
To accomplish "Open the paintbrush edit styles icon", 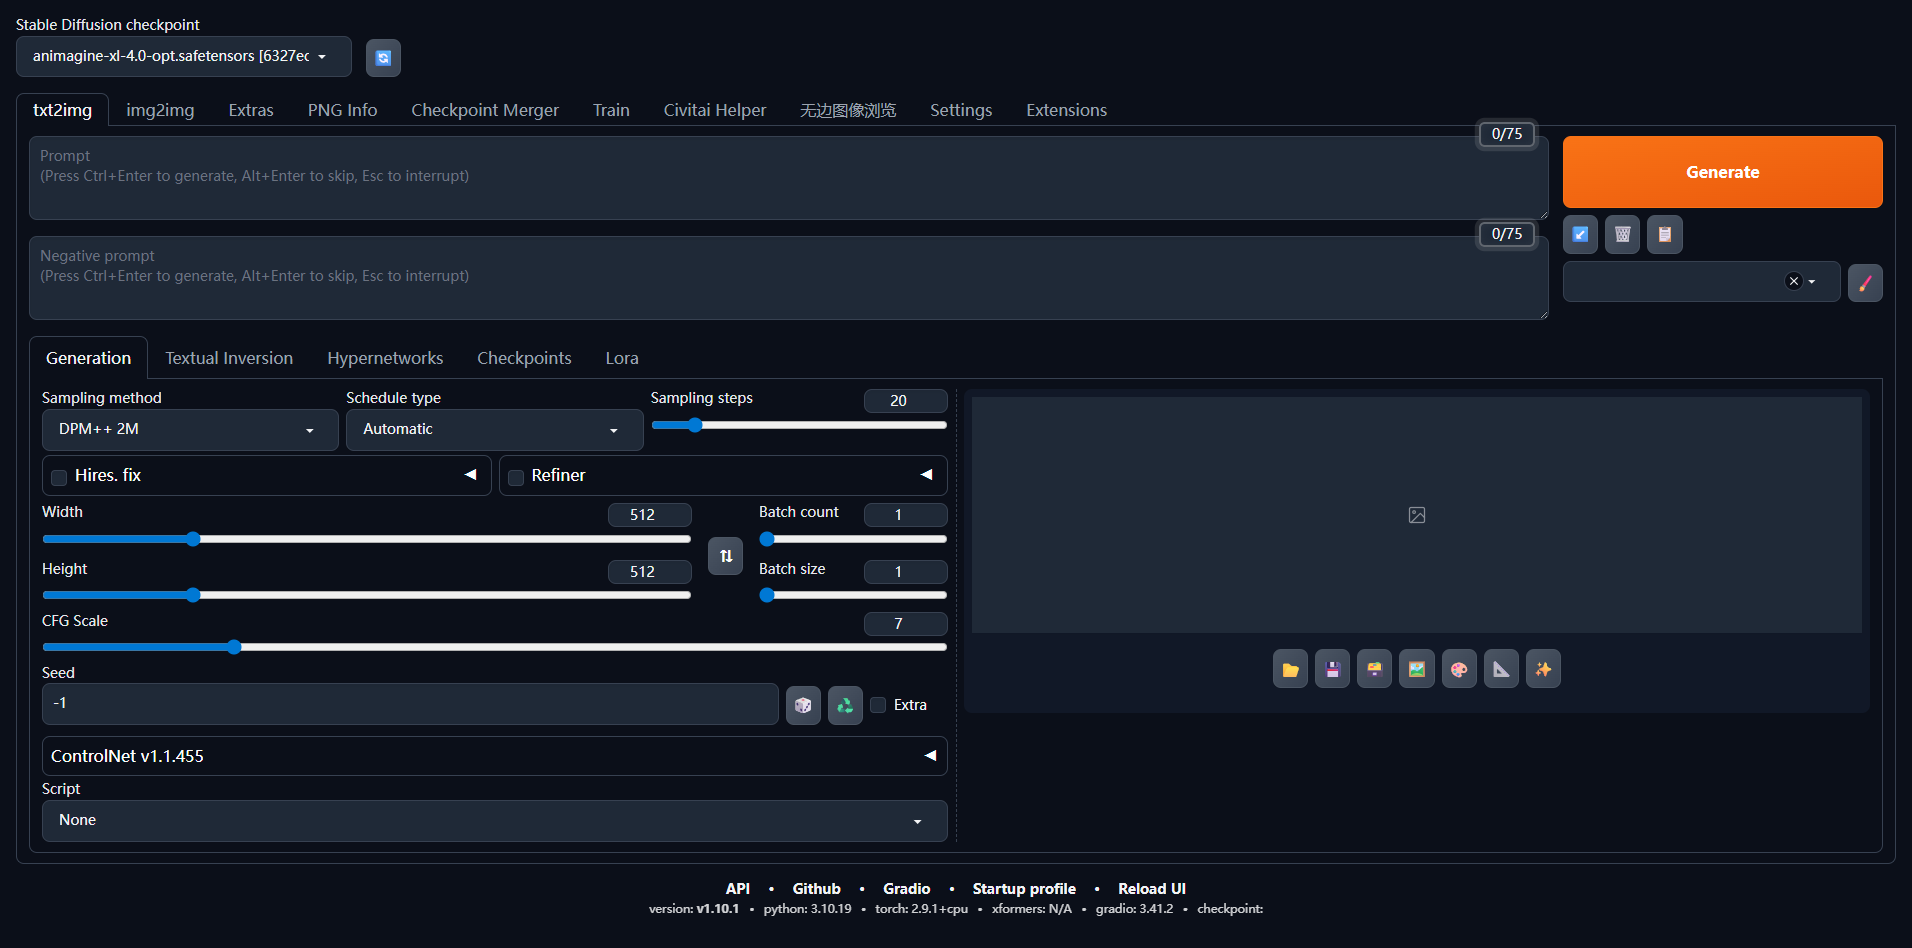I will 1864,283.
